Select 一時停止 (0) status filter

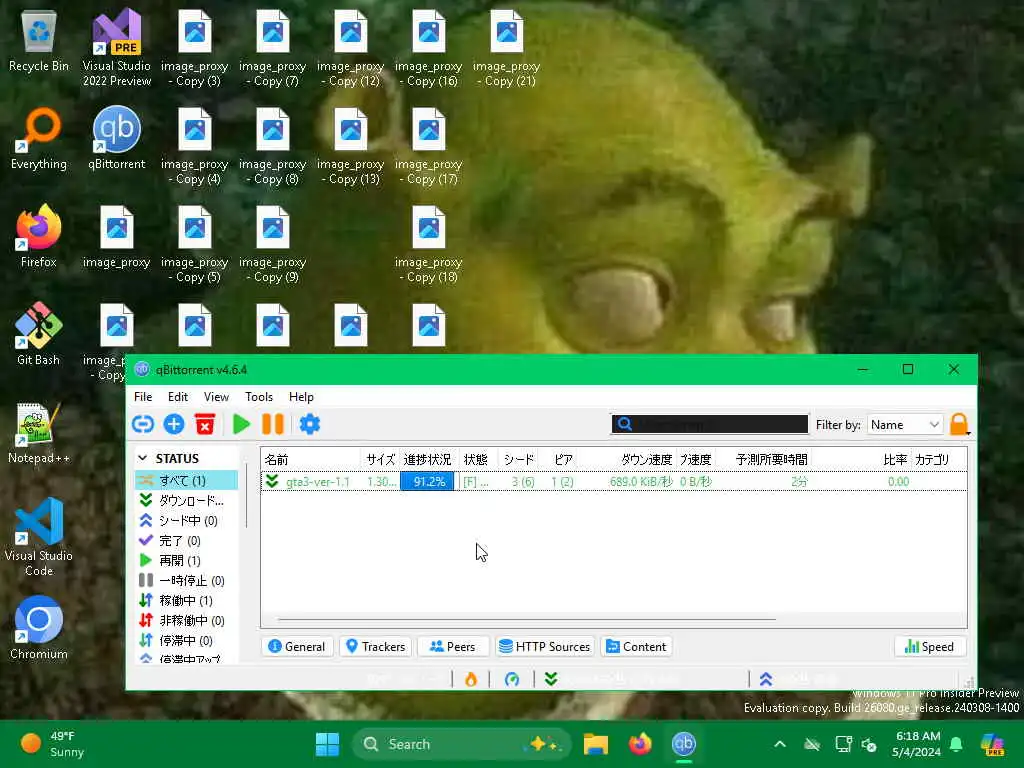tap(187, 581)
